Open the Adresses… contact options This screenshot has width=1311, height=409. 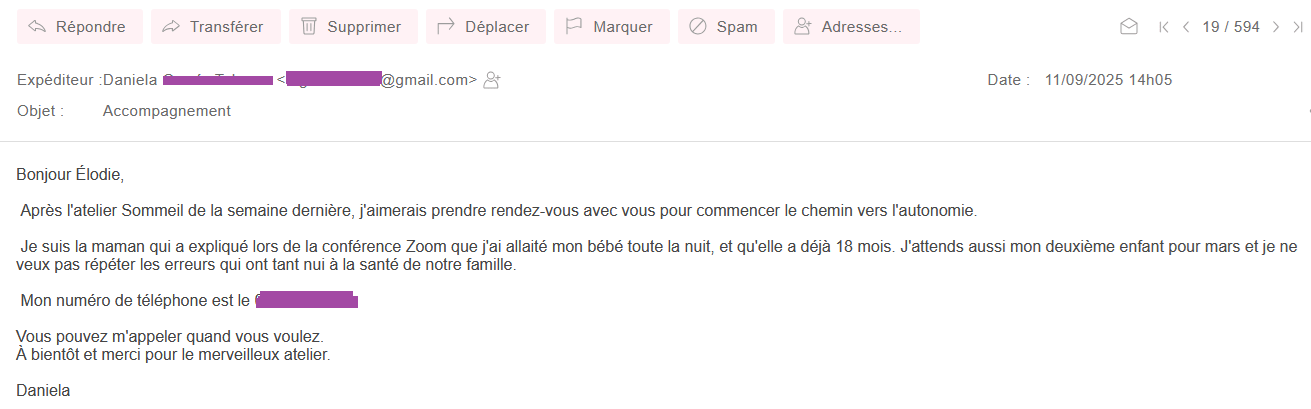pos(851,27)
